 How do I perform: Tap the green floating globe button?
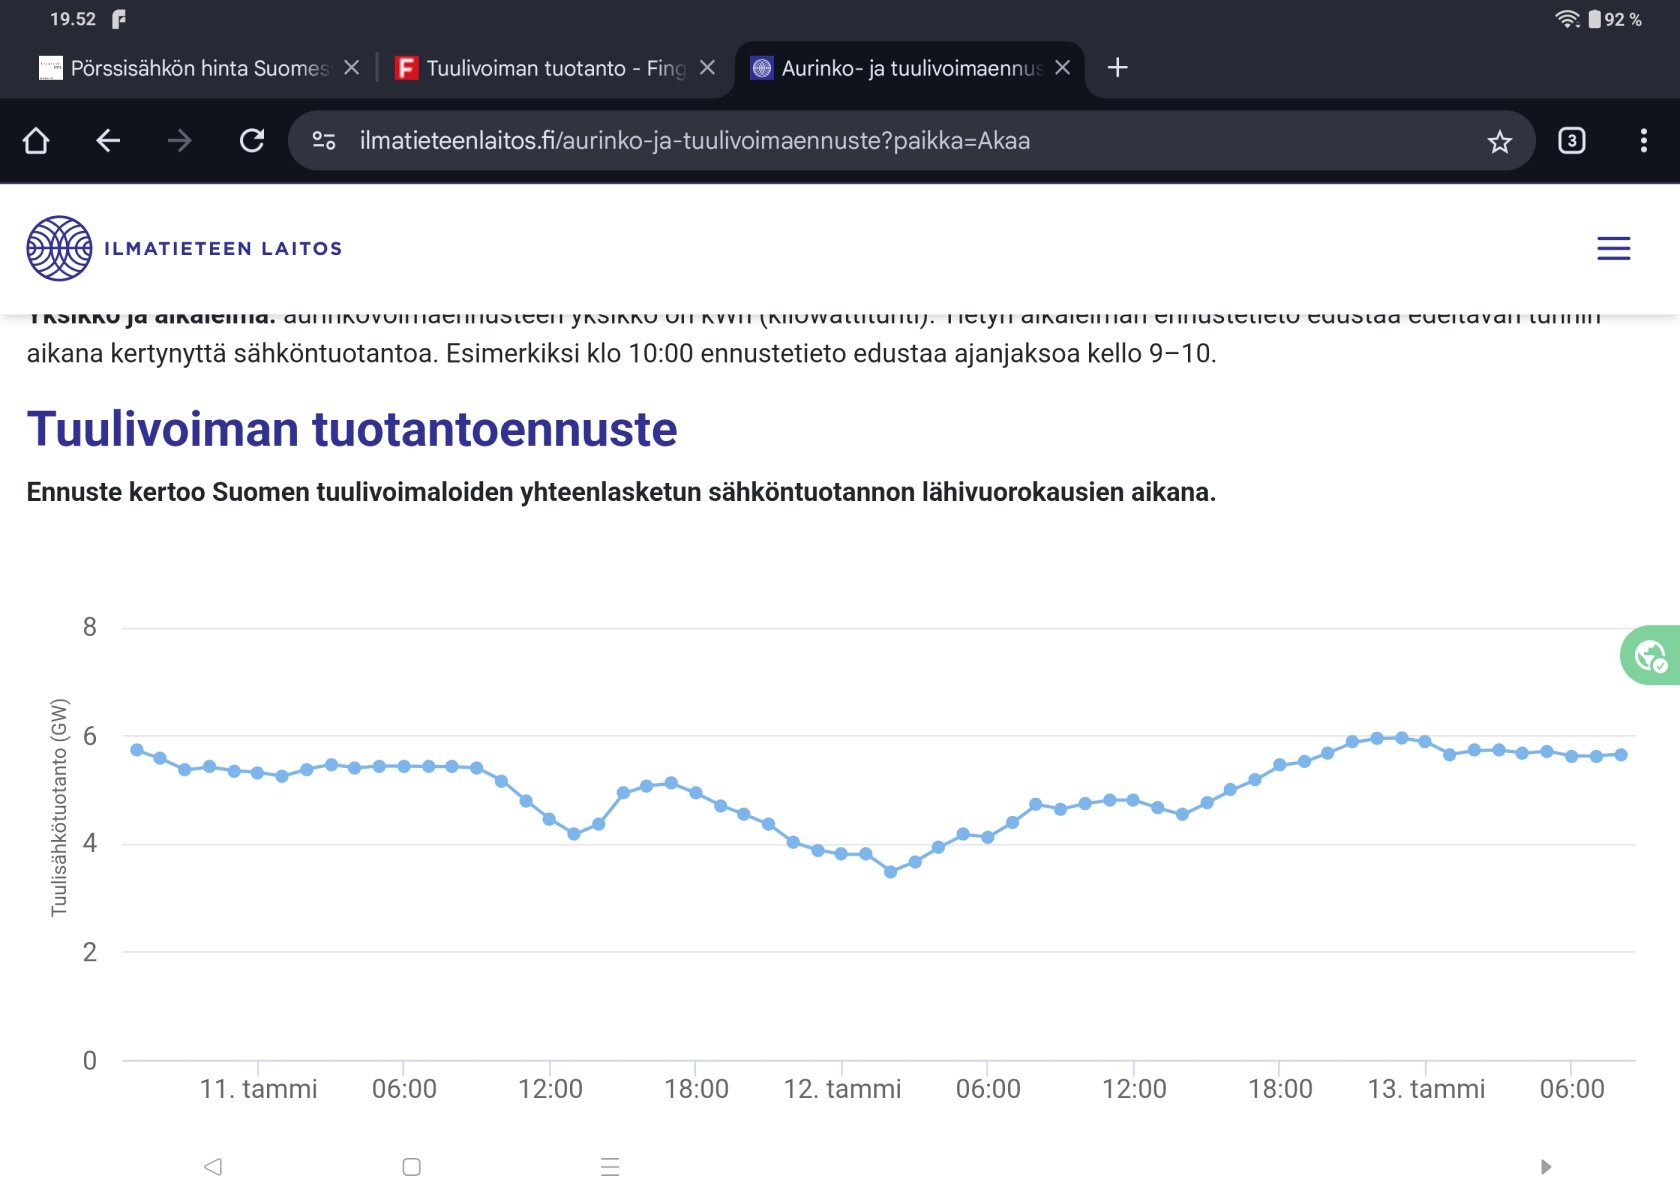[x=1650, y=656]
